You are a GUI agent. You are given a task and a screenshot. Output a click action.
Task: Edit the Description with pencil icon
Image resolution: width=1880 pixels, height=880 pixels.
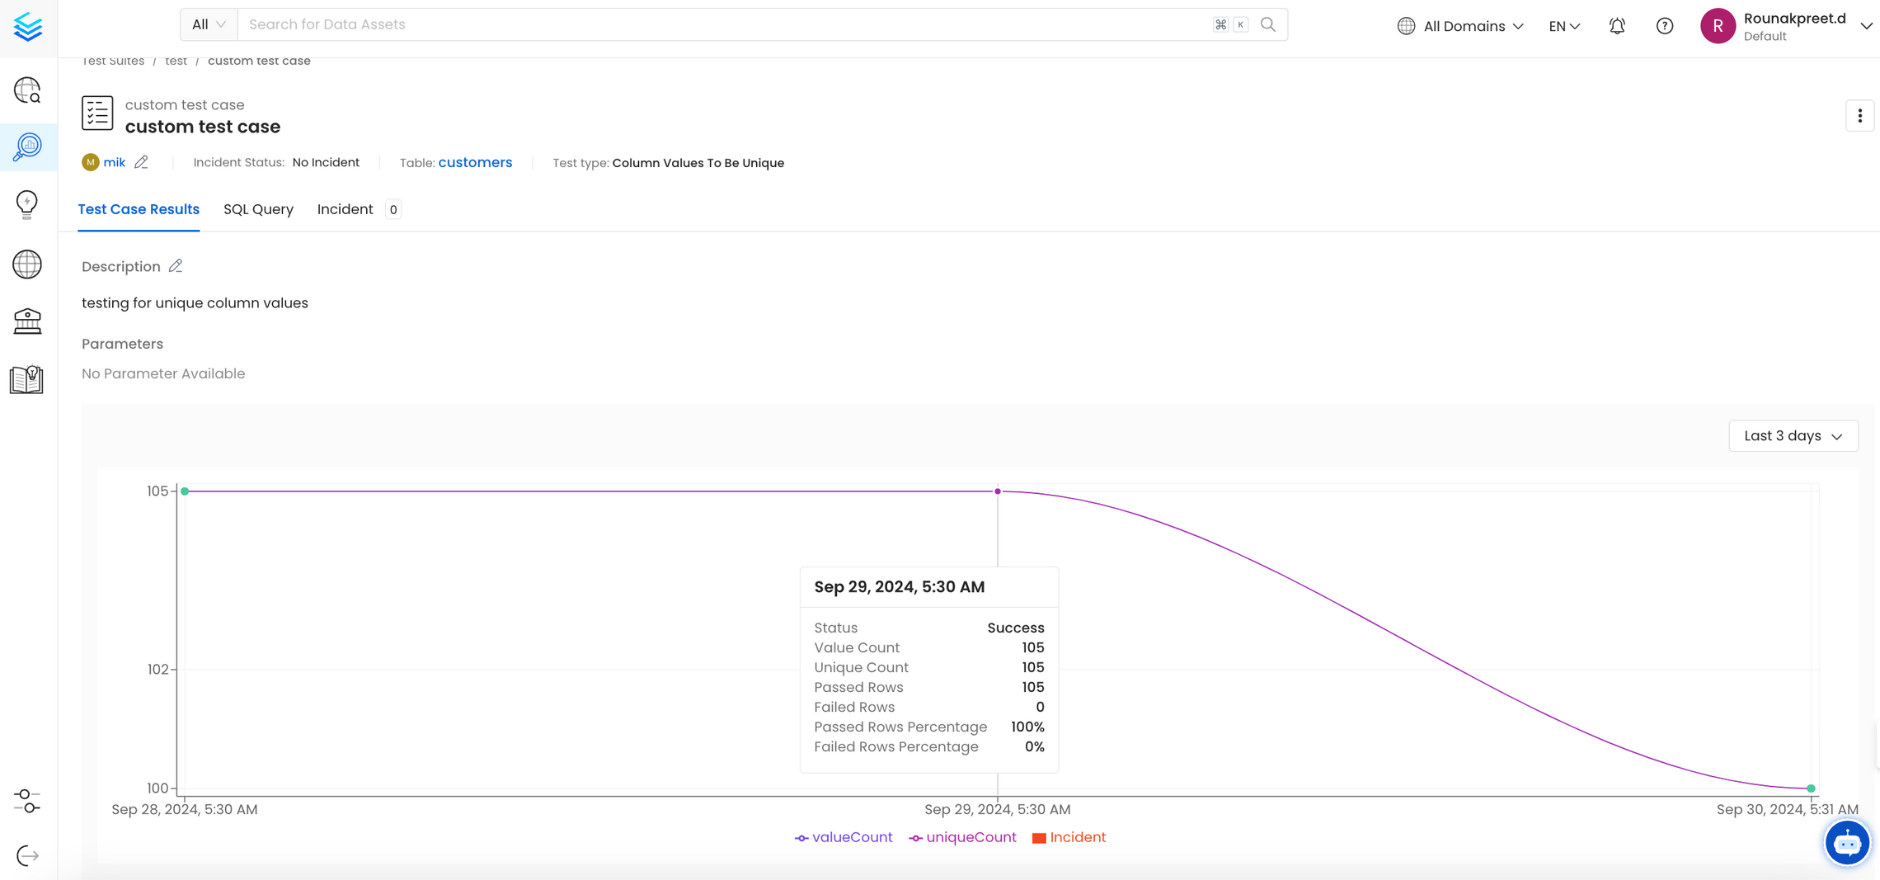click(x=176, y=266)
